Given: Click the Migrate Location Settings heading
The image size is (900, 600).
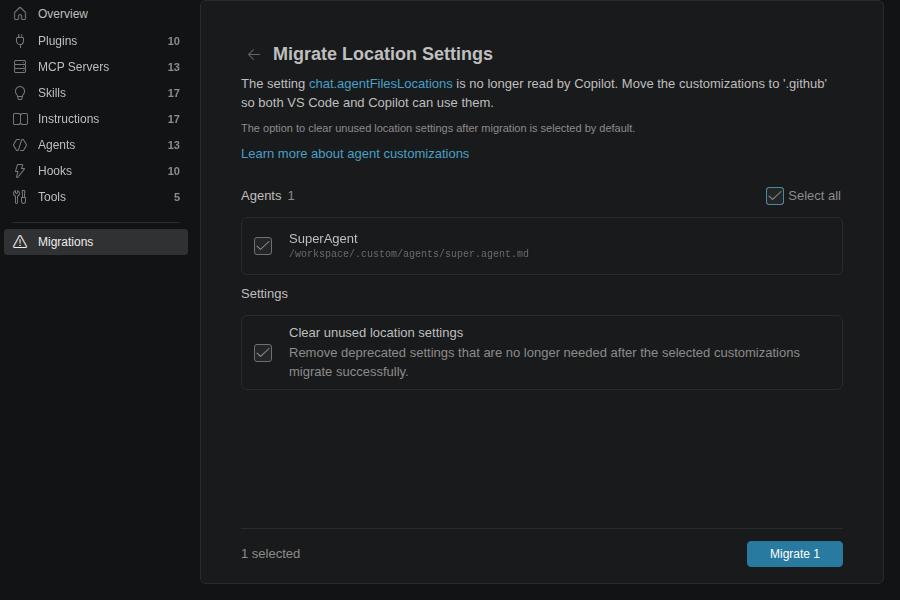Looking at the screenshot, I should [x=383, y=54].
